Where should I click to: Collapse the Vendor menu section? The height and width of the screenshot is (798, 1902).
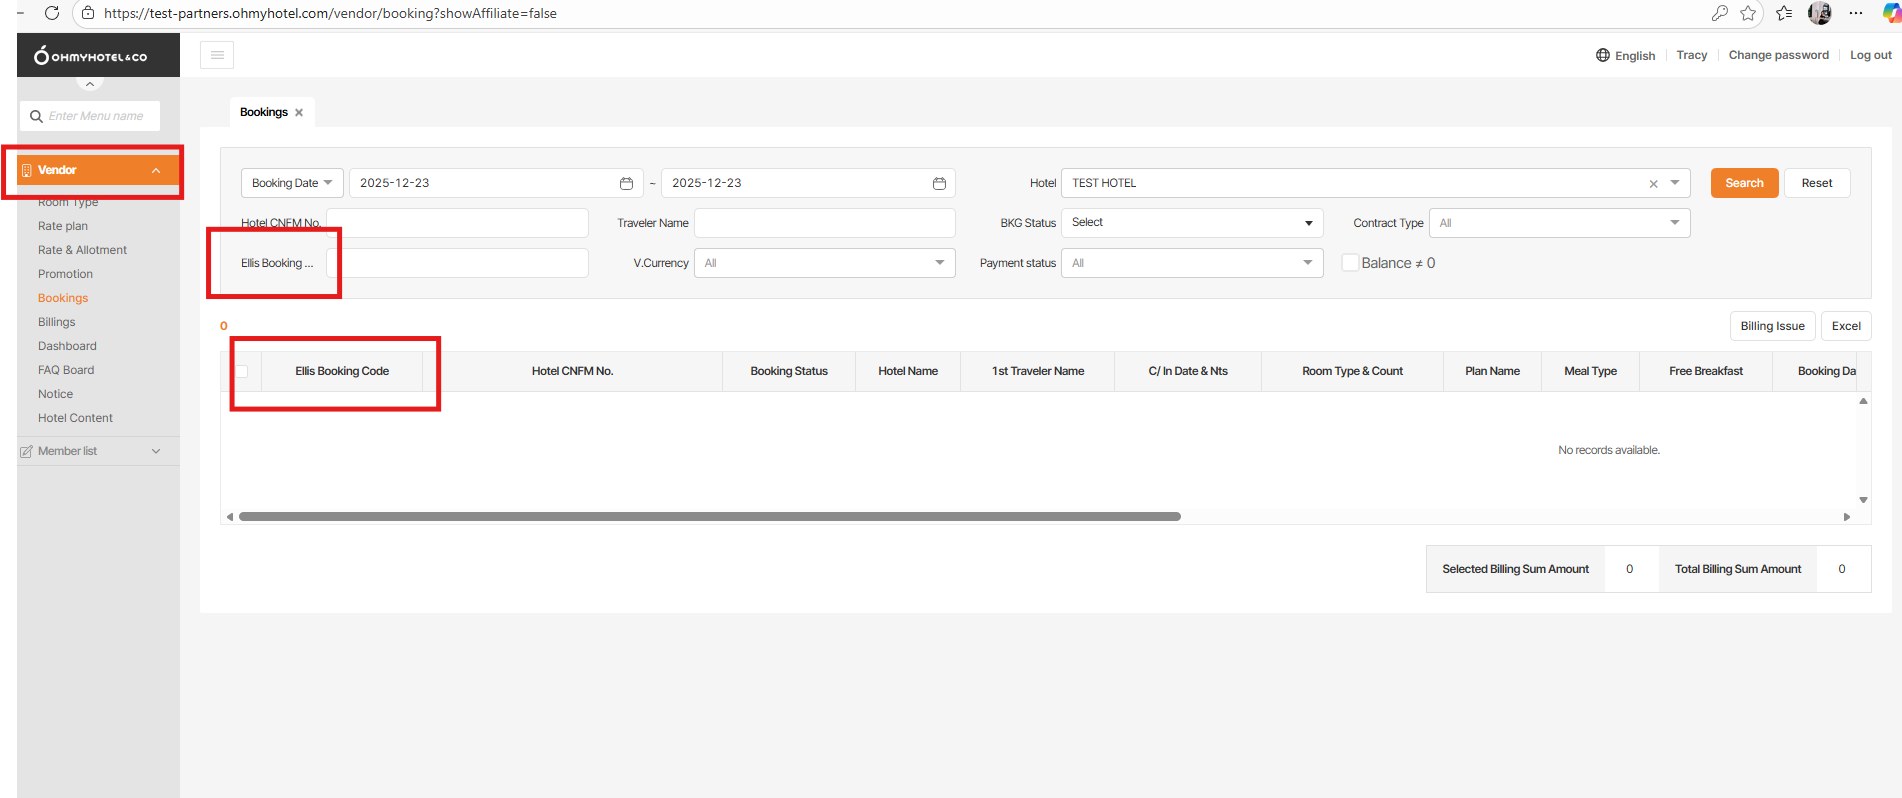pos(98,170)
